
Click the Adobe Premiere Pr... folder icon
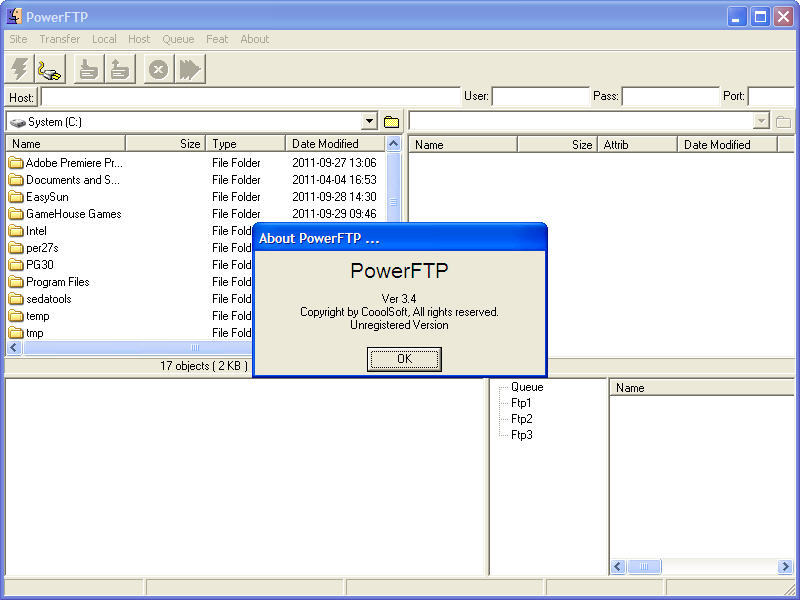tap(16, 163)
